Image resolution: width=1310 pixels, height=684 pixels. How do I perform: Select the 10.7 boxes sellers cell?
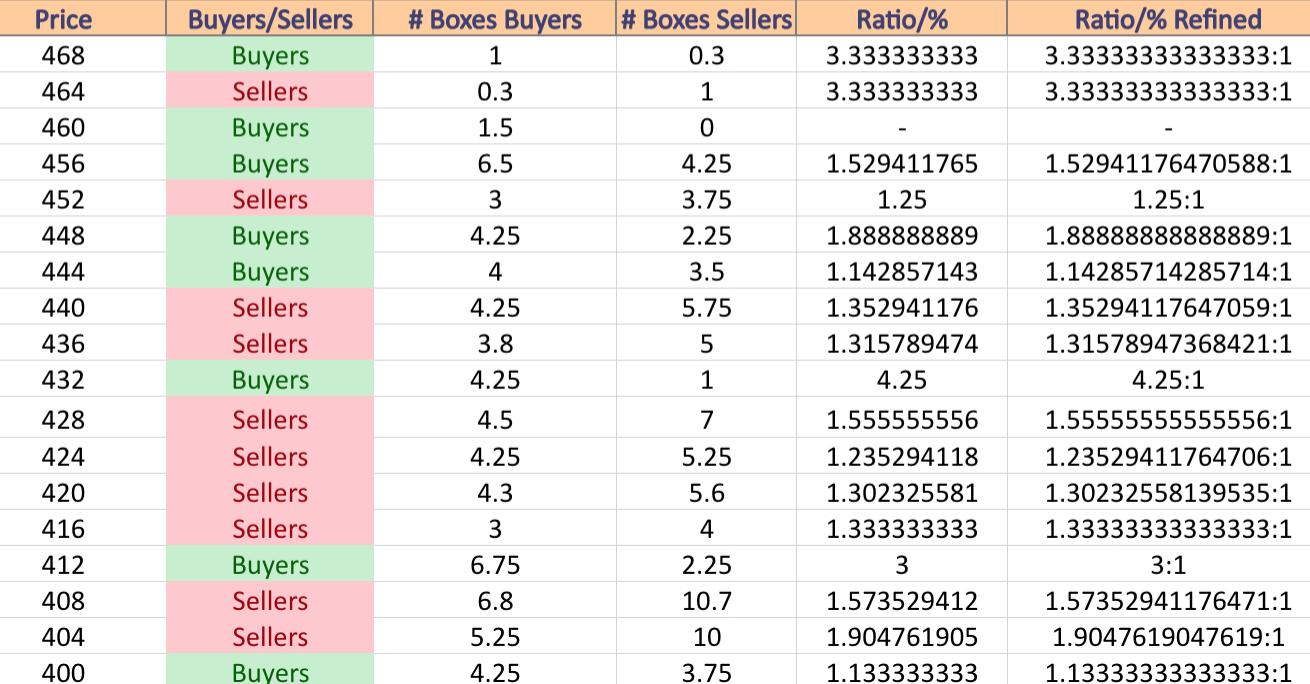click(x=706, y=600)
